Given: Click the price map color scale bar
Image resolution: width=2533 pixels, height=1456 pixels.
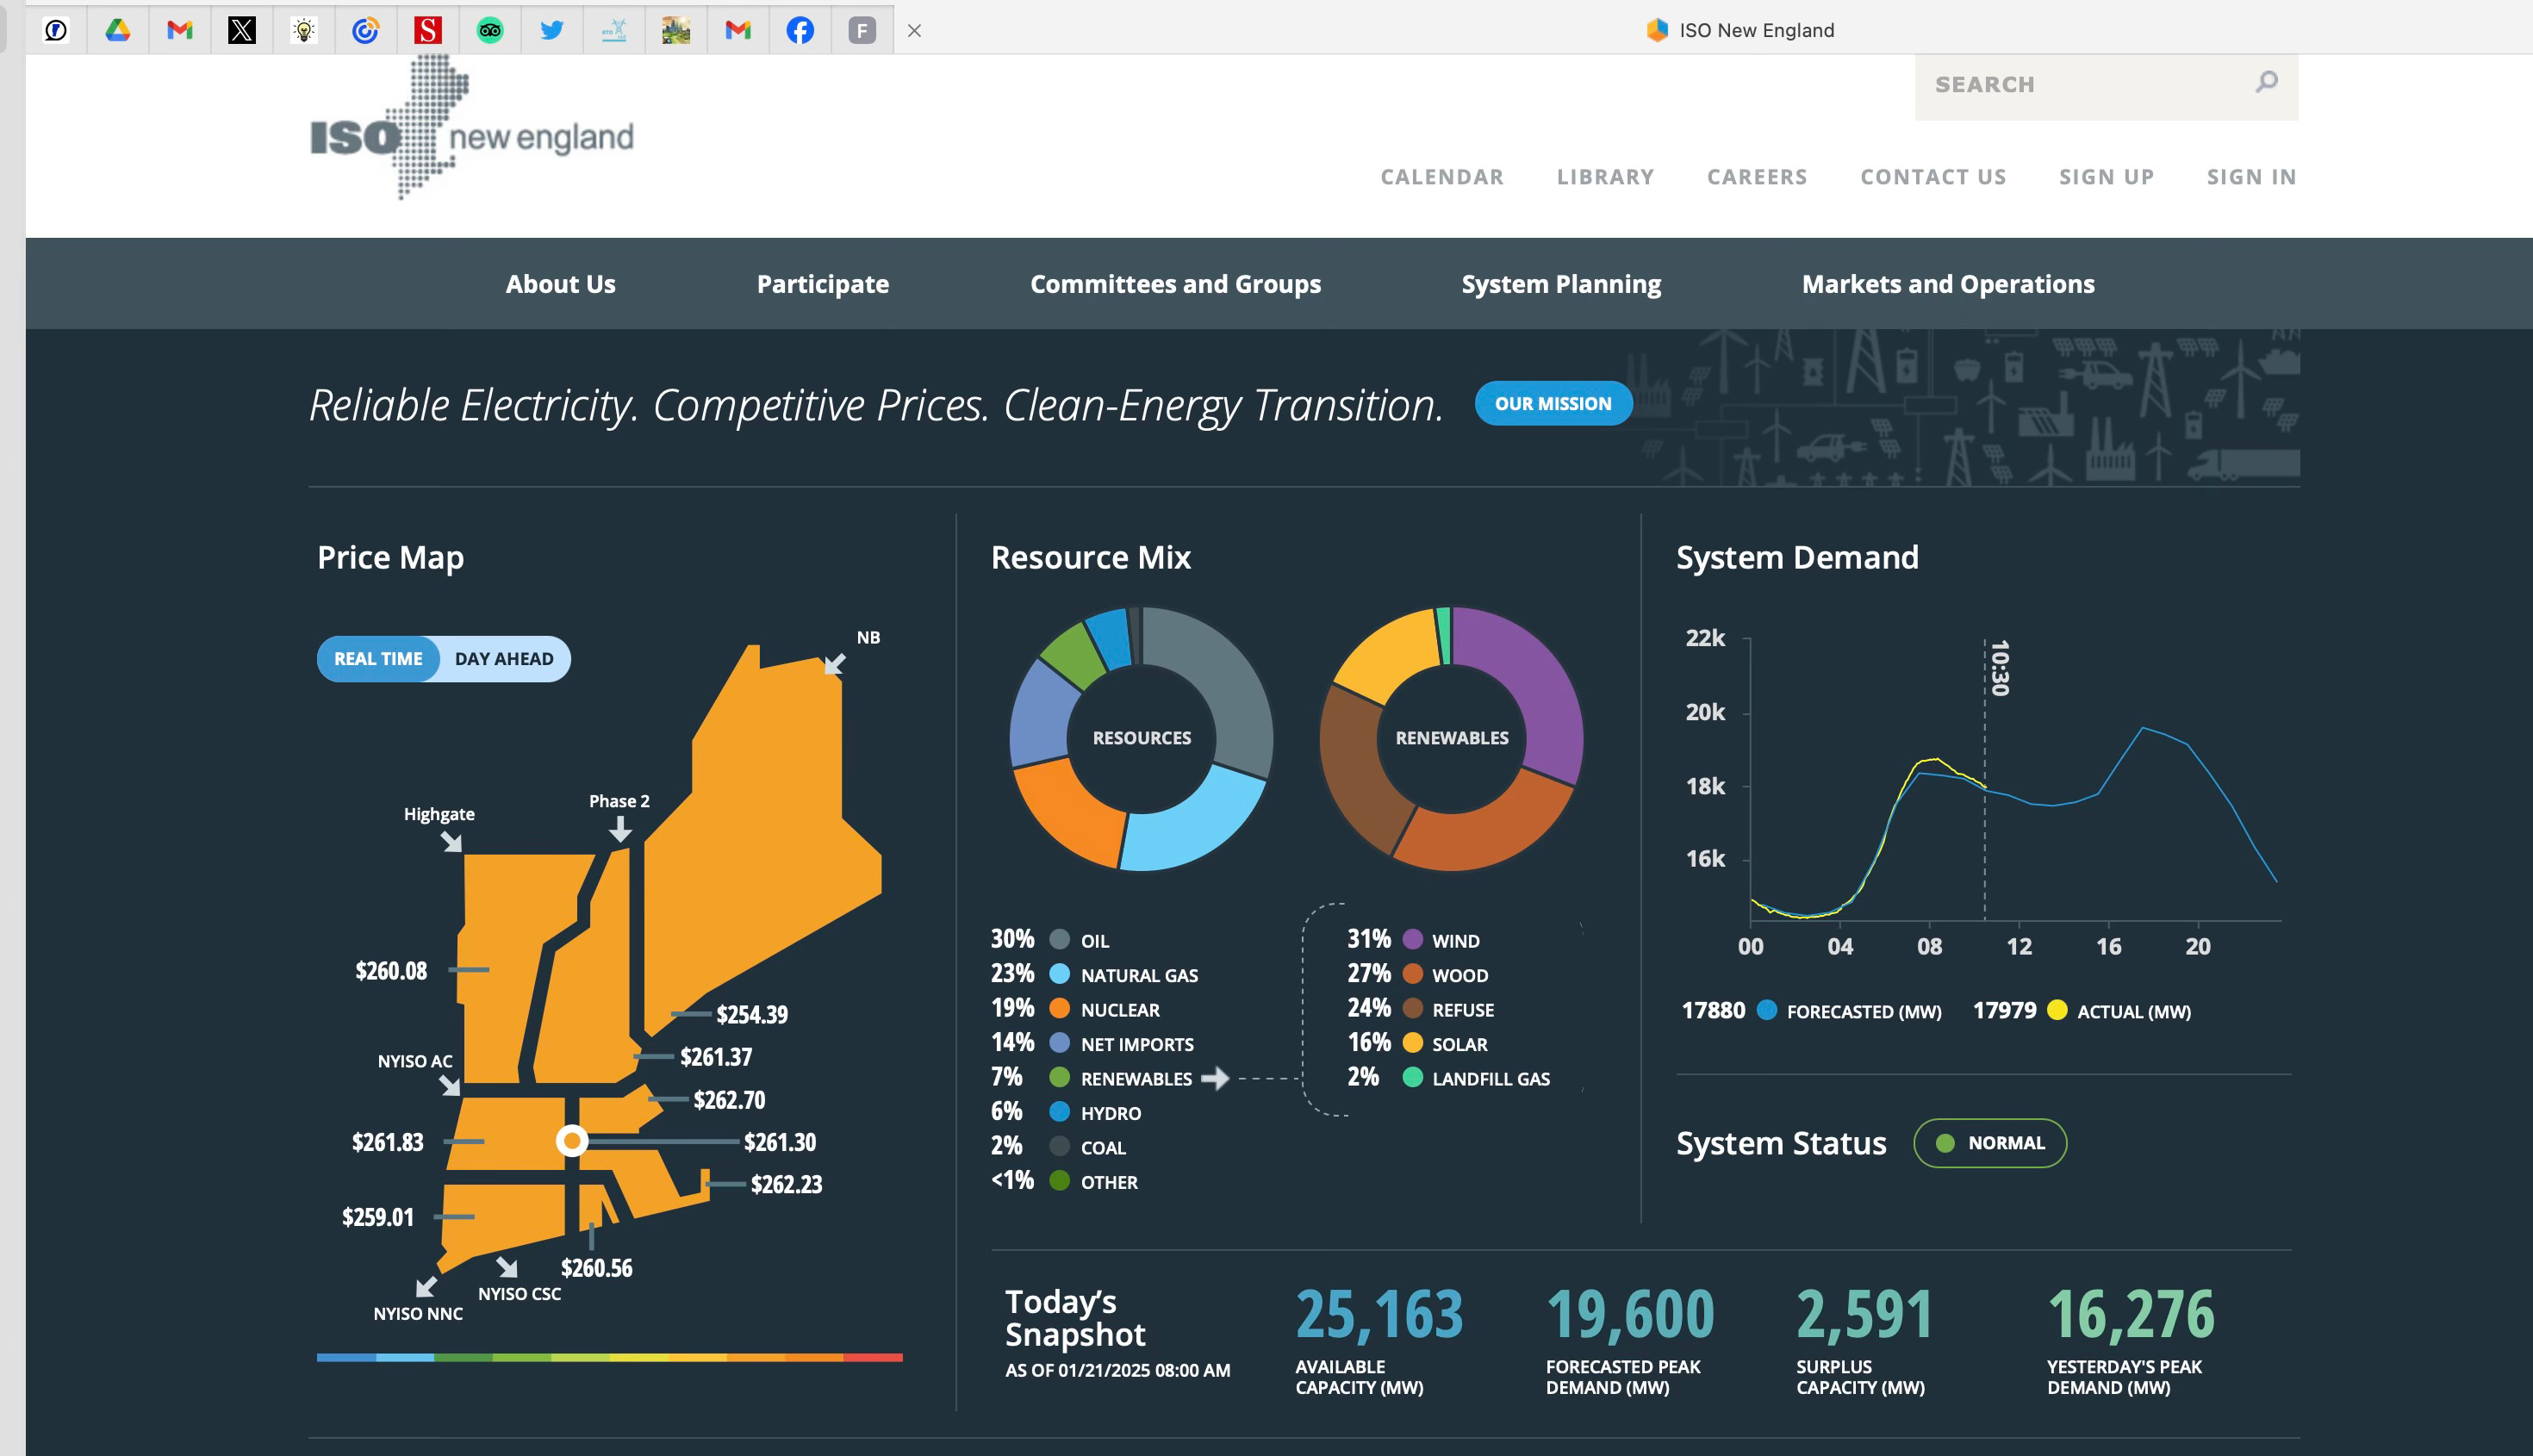Looking at the screenshot, I should [609, 1357].
